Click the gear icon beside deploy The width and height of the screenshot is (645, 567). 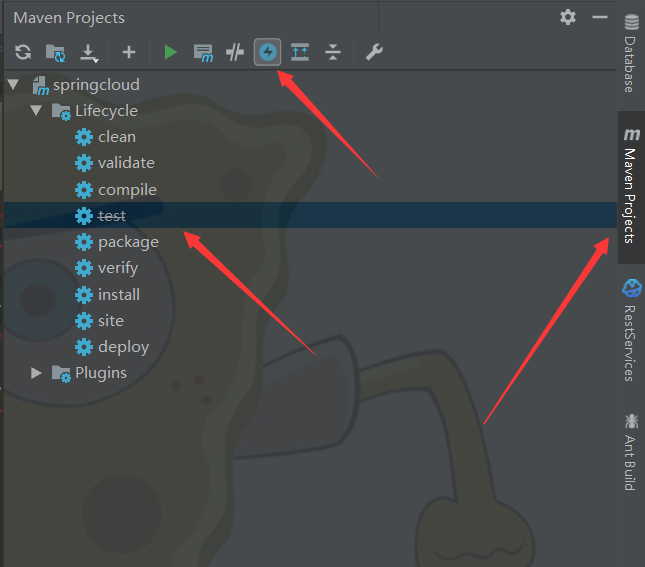coord(84,347)
